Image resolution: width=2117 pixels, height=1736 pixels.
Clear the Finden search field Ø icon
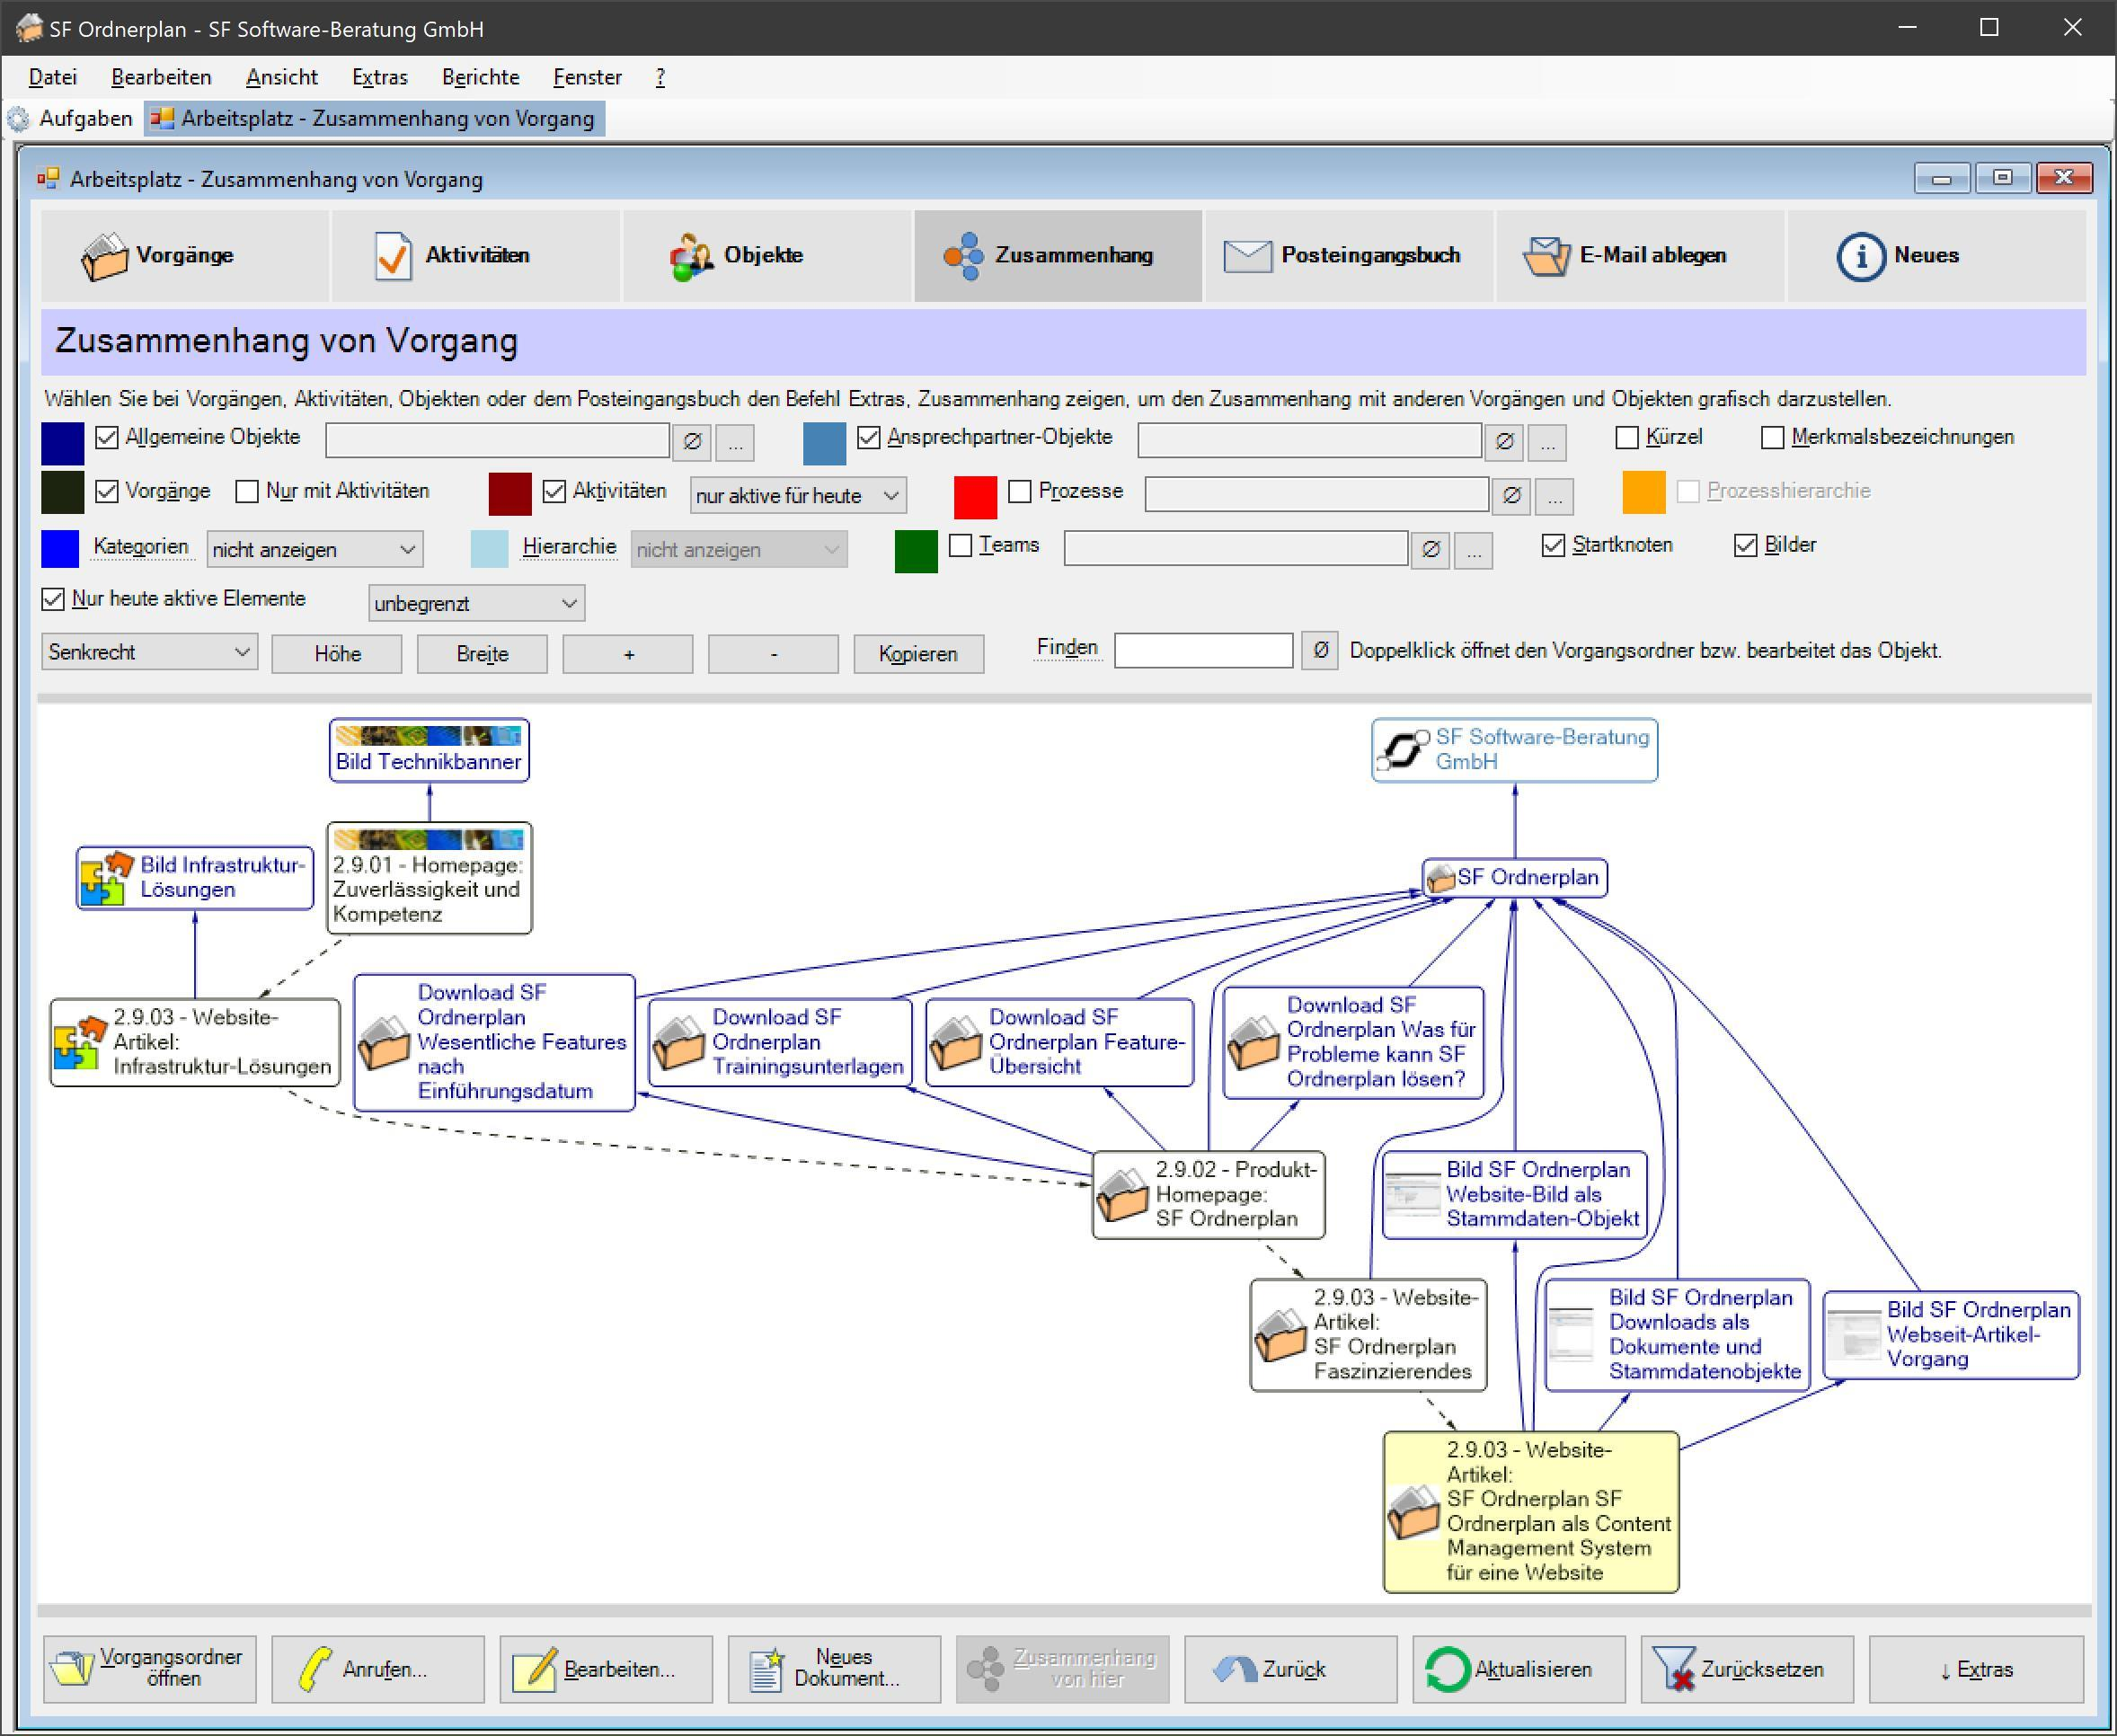tap(1320, 651)
